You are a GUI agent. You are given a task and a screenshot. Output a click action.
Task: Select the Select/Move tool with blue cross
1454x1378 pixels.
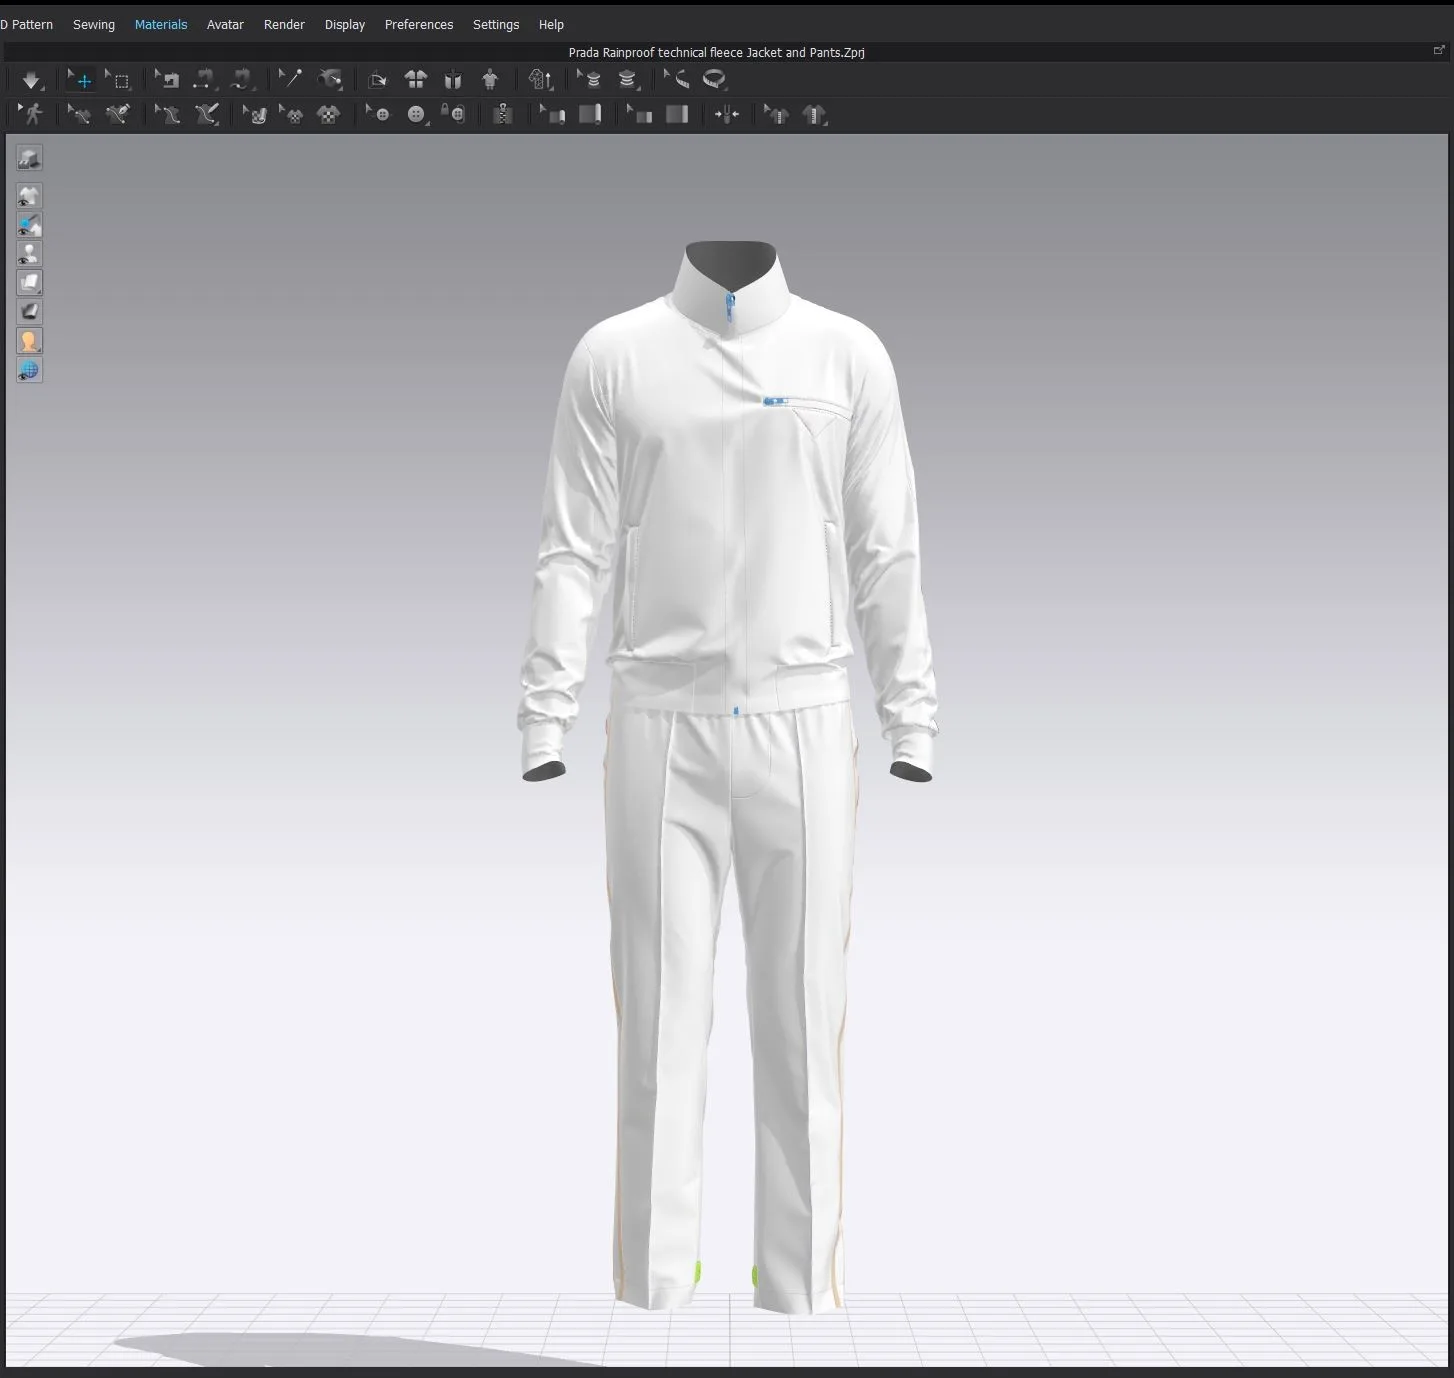tap(82, 80)
